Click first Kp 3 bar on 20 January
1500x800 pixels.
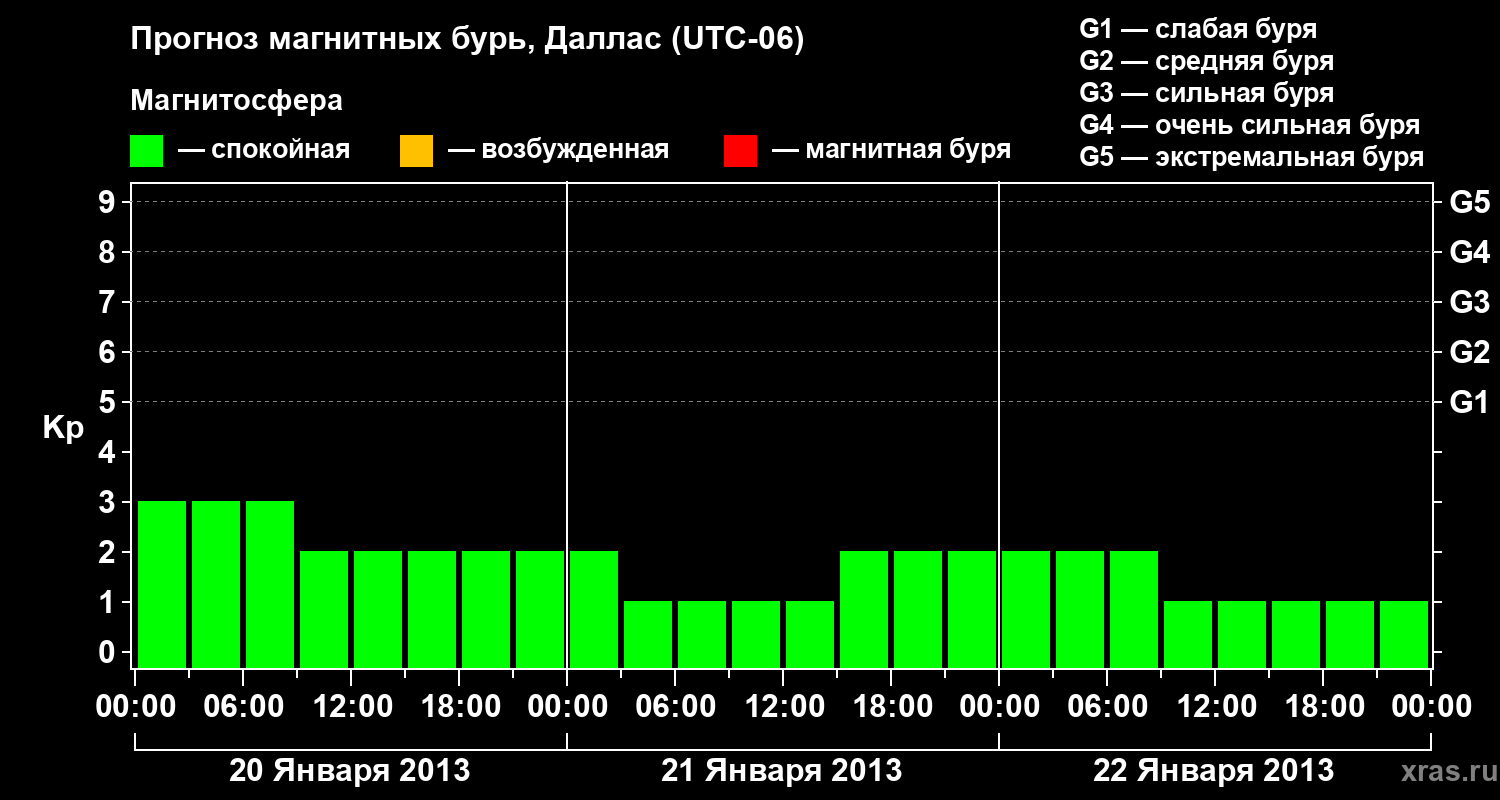(162, 584)
